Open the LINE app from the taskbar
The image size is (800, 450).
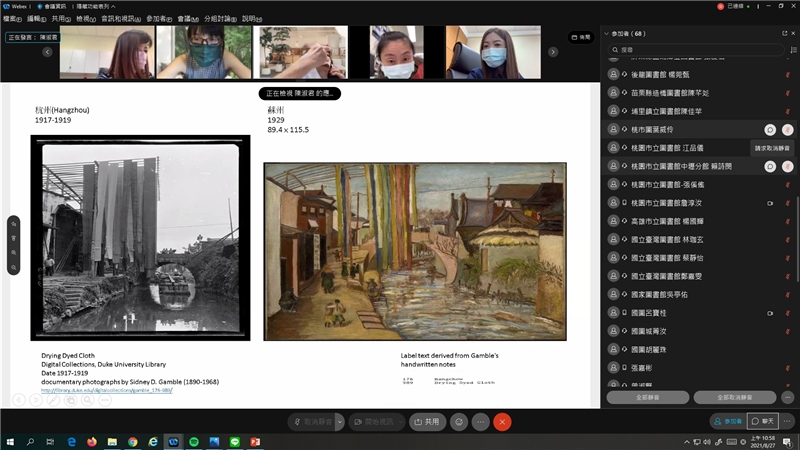pos(235,442)
